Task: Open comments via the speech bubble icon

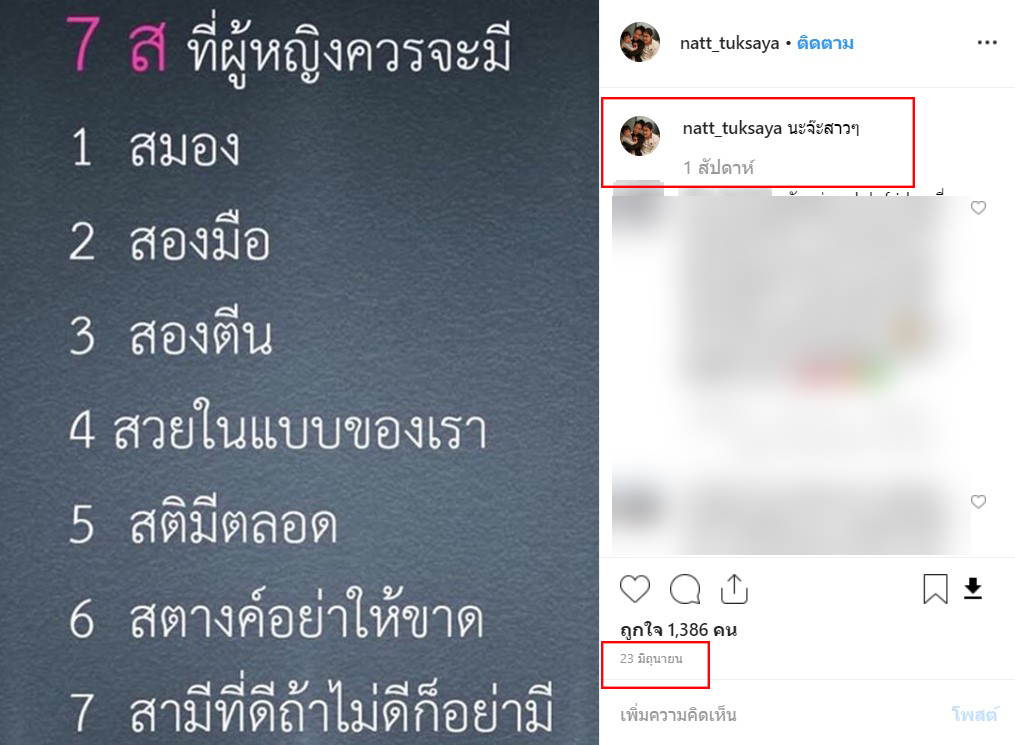Action: tap(684, 589)
